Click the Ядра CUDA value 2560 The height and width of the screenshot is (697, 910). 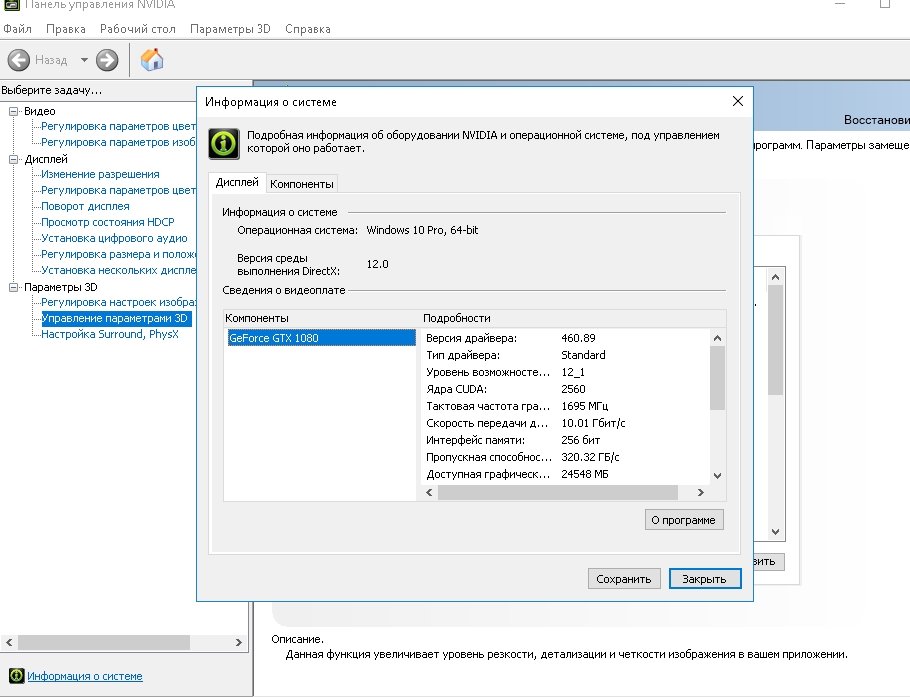[573, 389]
